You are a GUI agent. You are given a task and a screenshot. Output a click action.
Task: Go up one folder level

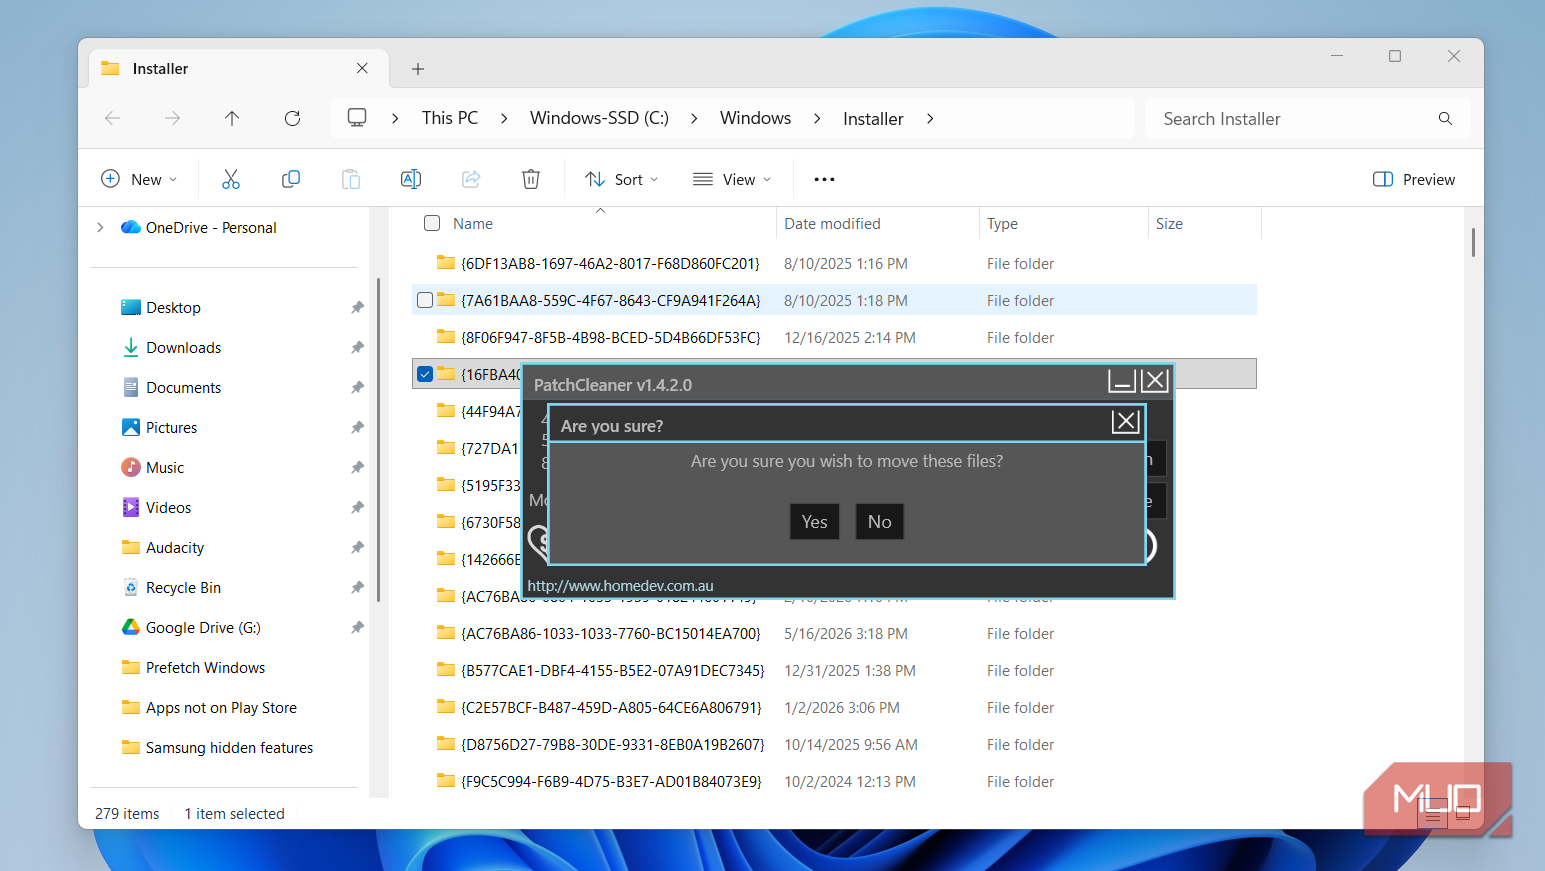coord(232,118)
